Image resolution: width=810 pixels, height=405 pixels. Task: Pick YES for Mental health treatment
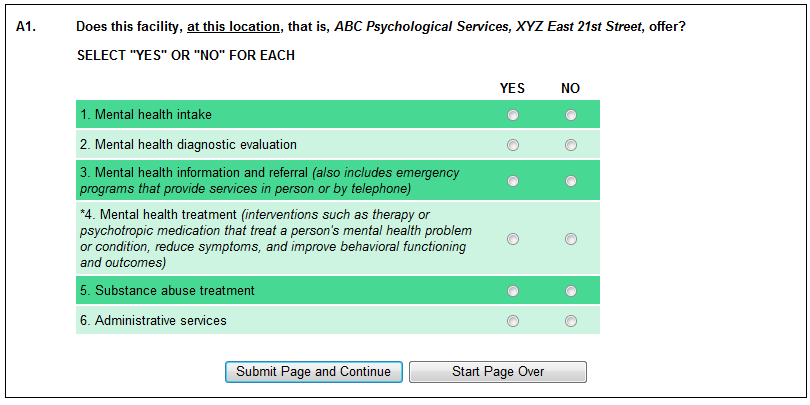tap(513, 239)
